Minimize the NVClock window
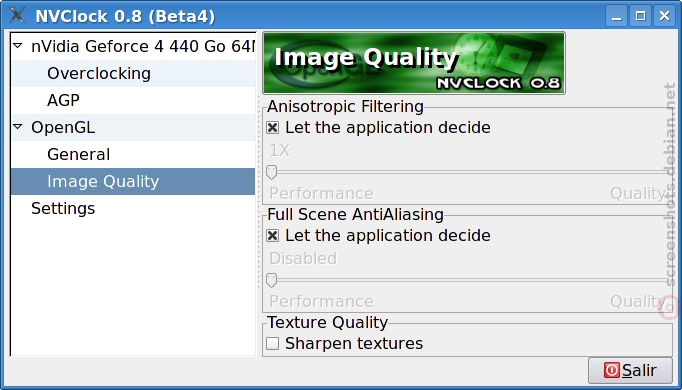682x390 pixels. [616, 16]
